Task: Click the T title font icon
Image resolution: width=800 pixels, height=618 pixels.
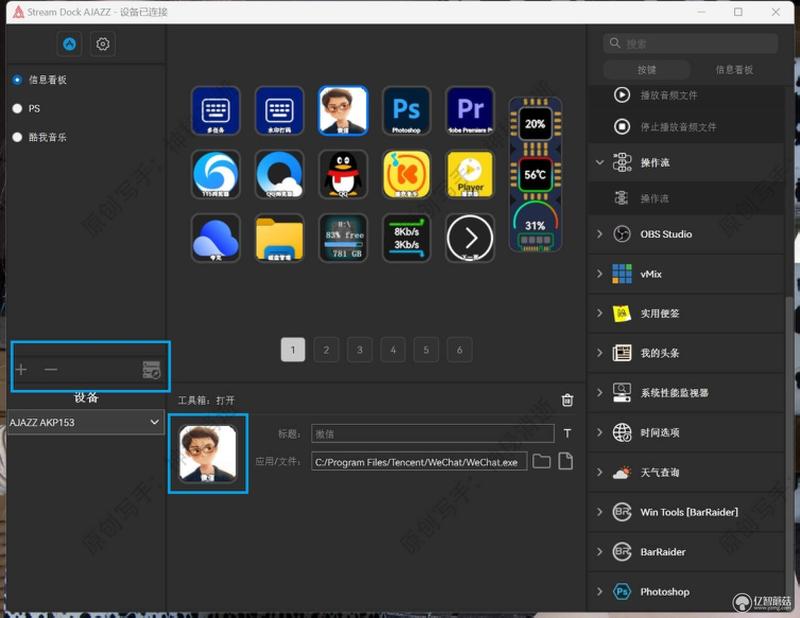Action: (567, 434)
